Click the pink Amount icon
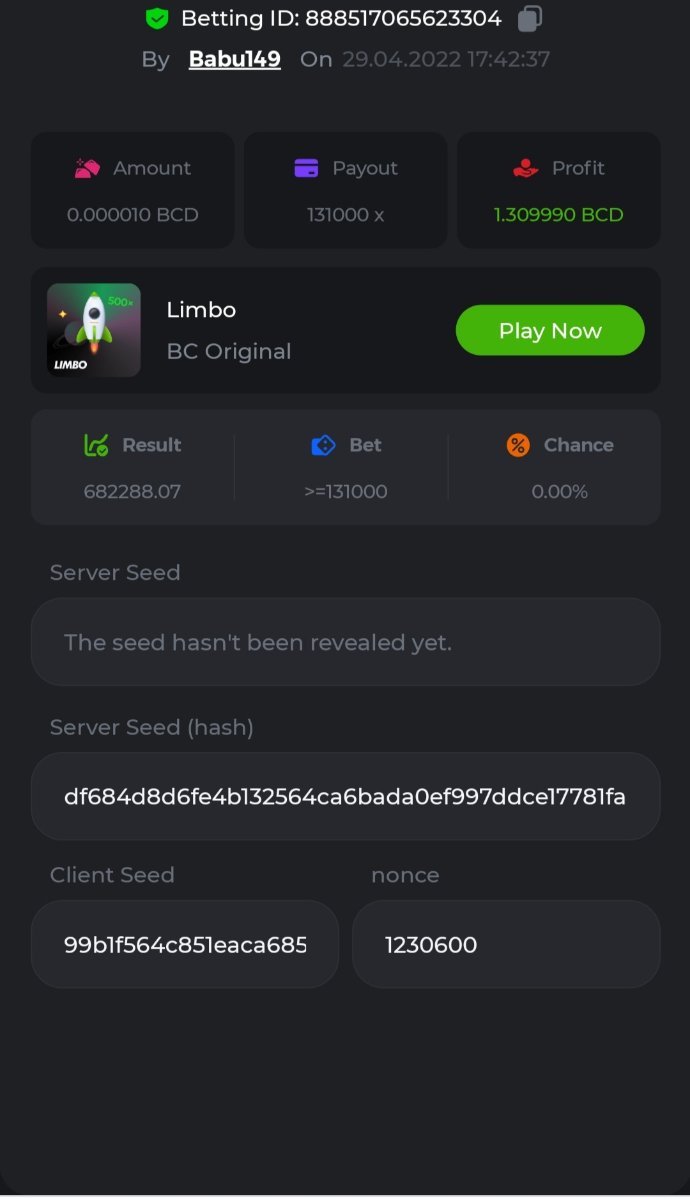Image resolution: width=690 pixels, height=1200 pixels. click(x=88, y=168)
